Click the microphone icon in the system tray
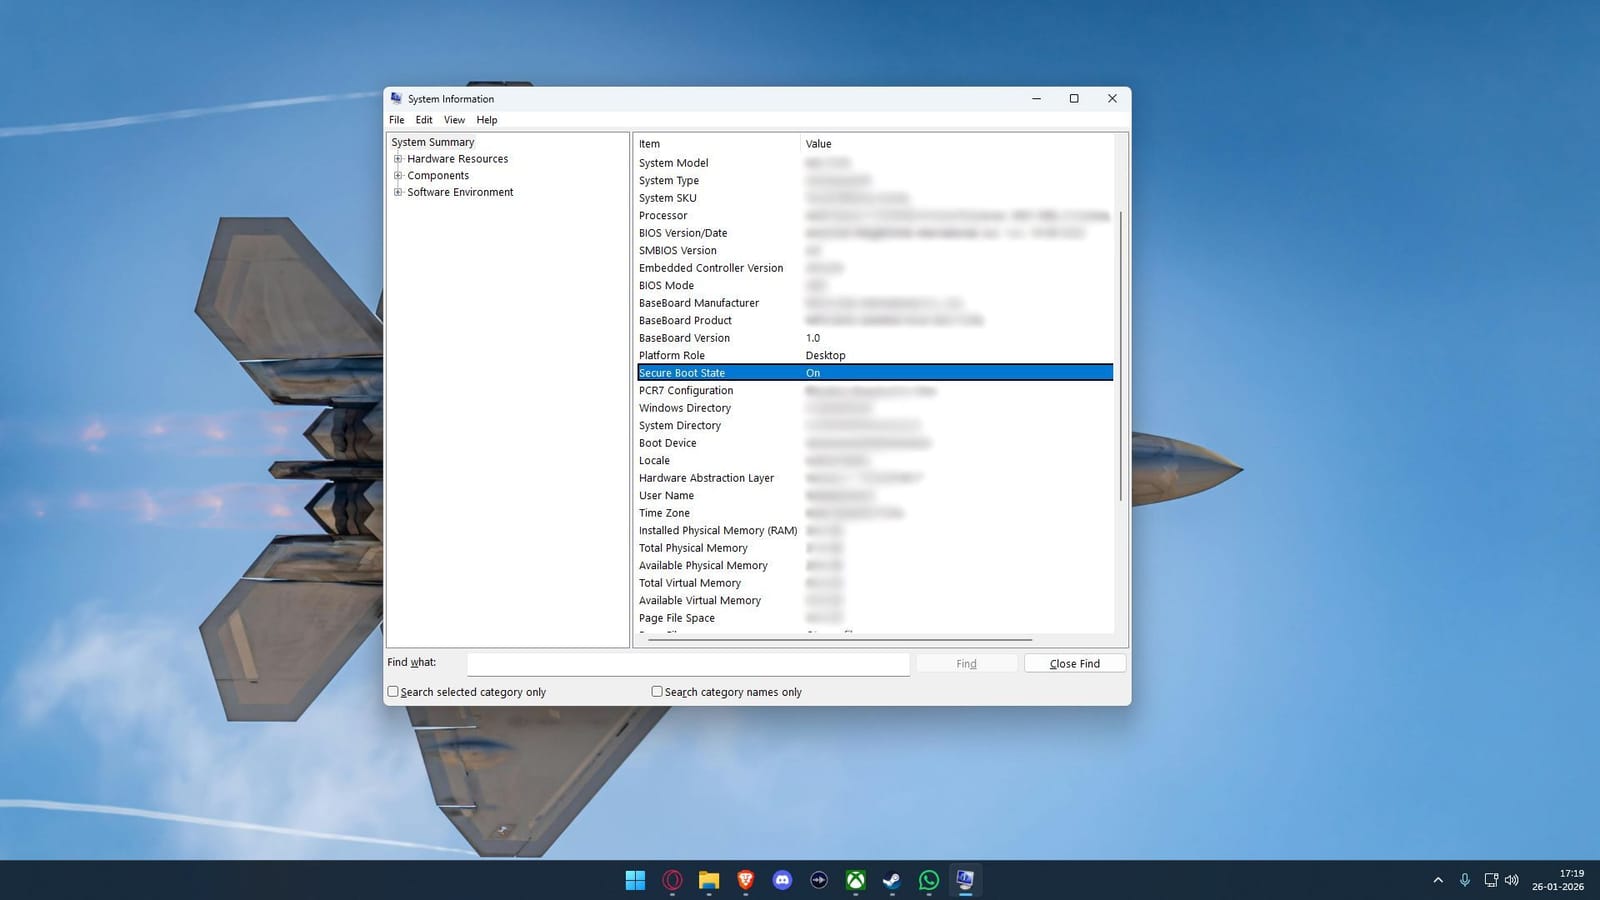Screen dimensions: 1600x900 pos(1464,880)
